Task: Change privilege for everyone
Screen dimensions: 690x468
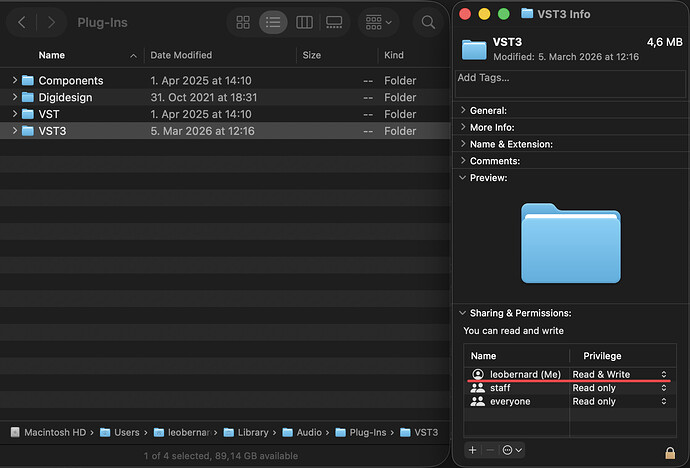Action: (x=619, y=401)
